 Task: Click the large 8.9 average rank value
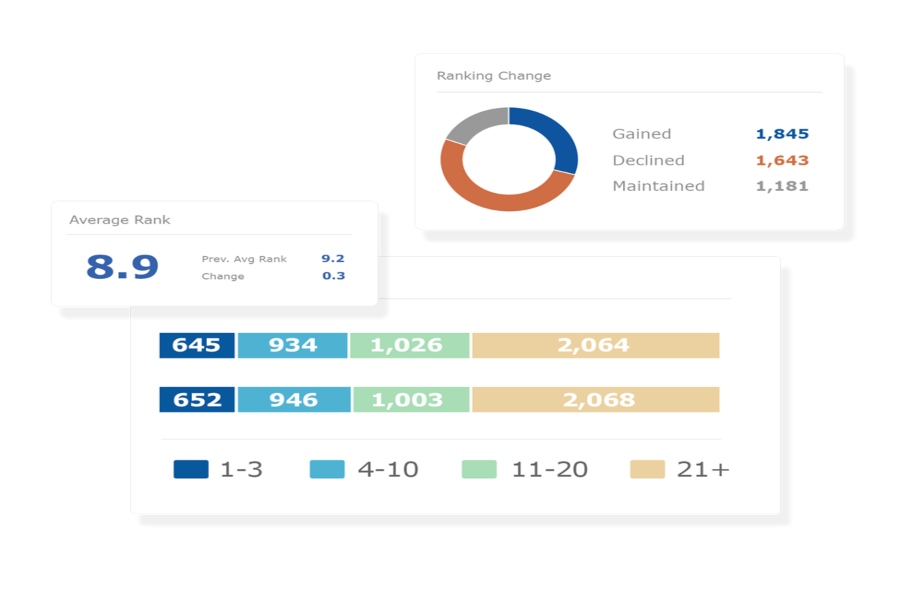(x=122, y=267)
